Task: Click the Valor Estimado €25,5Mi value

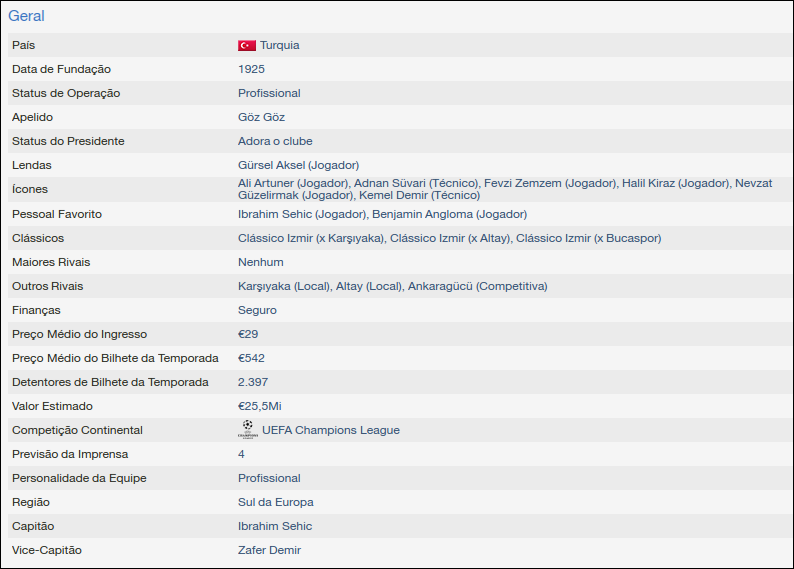Action: point(260,407)
